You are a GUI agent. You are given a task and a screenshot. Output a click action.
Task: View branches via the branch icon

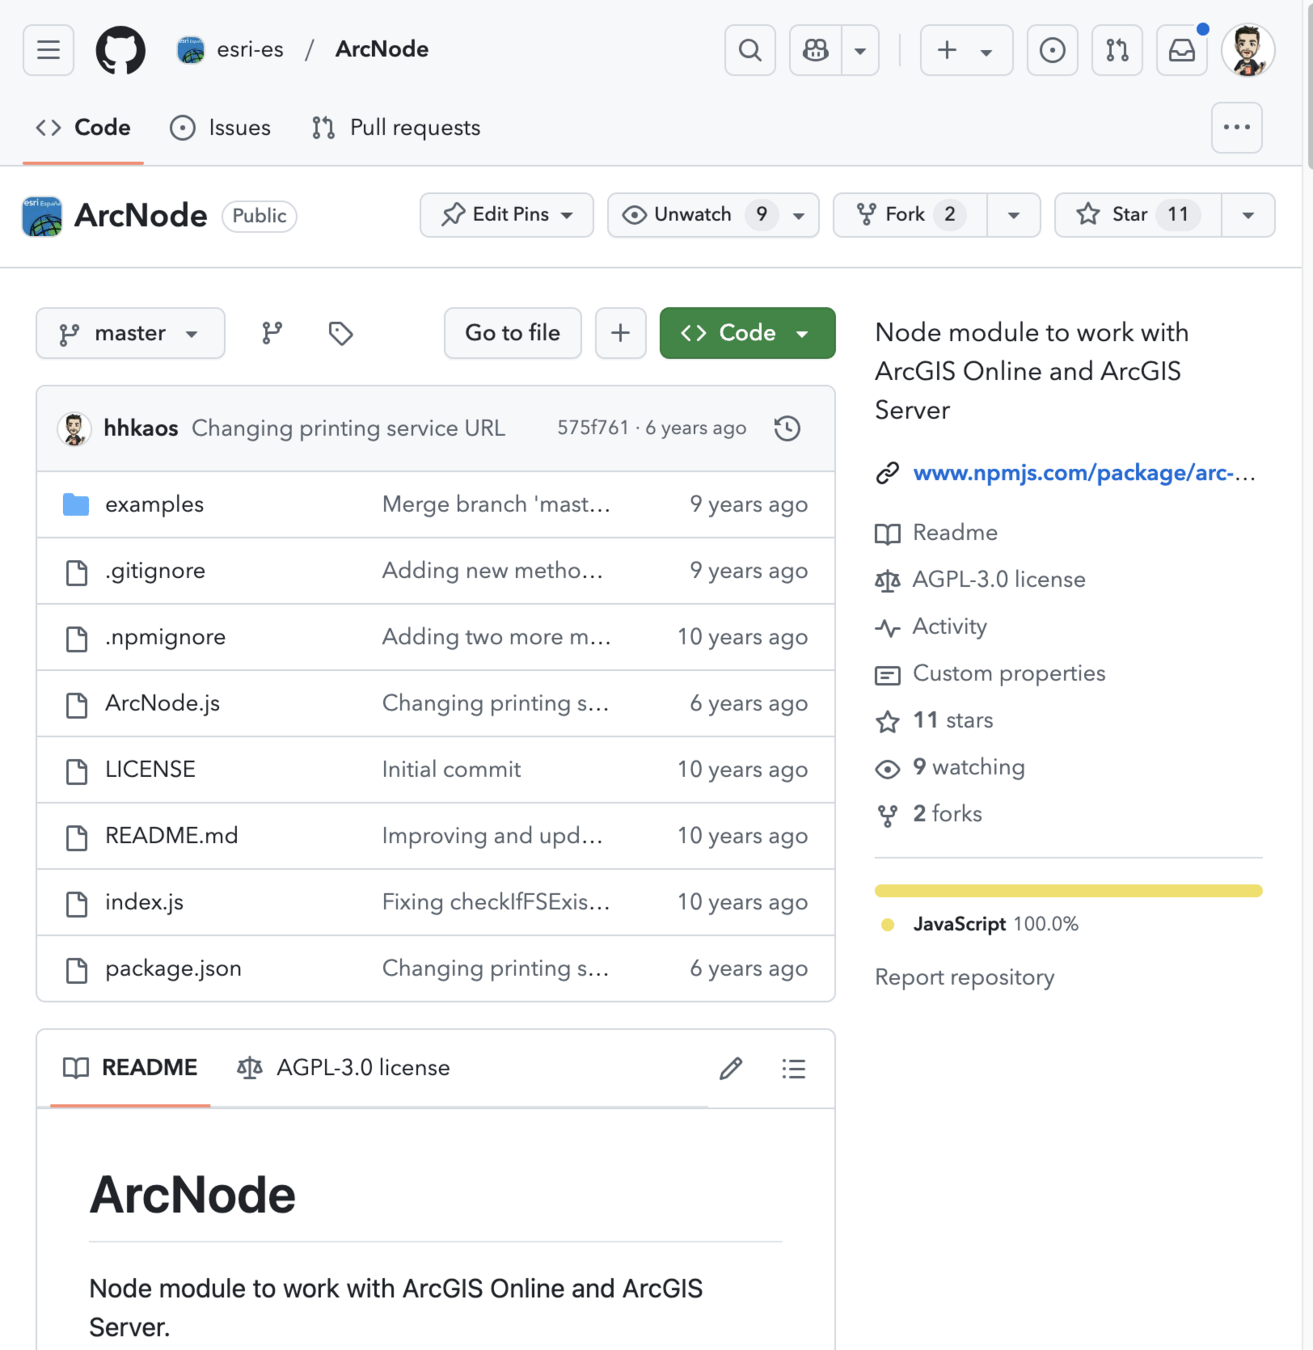pyautogui.click(x=272, y=333)
